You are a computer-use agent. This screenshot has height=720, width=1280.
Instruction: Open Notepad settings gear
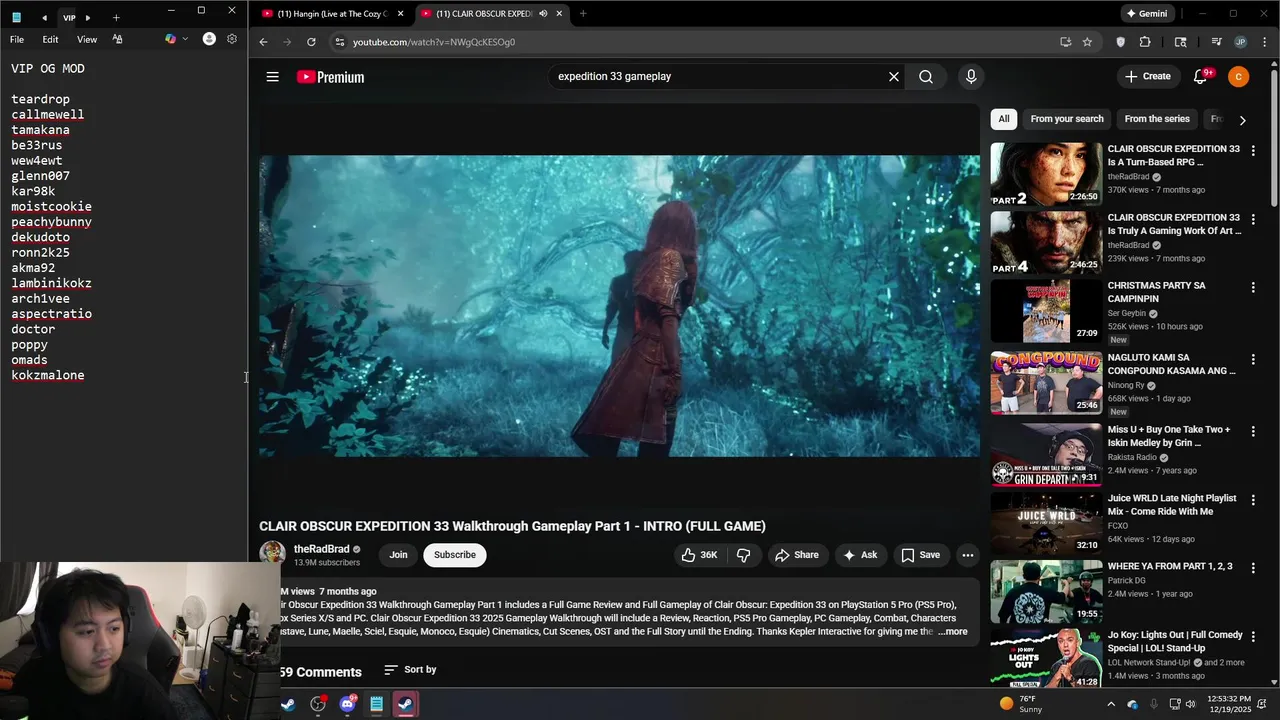click(x=232, y=39)
